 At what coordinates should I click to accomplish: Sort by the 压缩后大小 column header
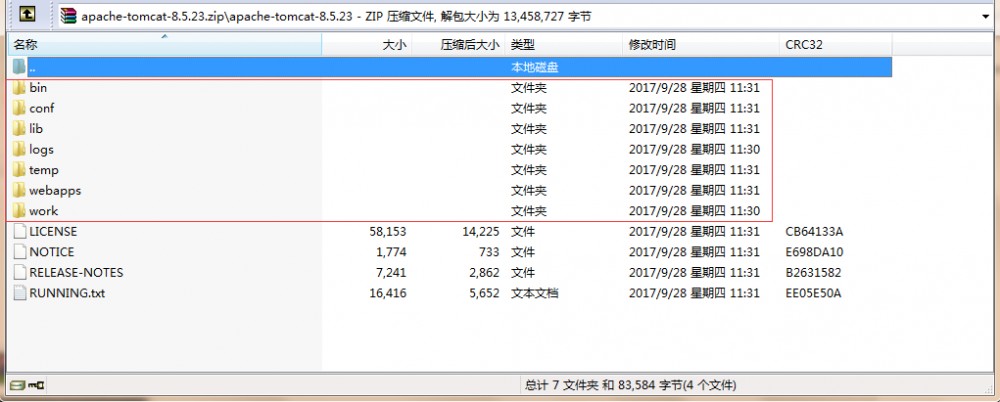[x=459, y=45]
